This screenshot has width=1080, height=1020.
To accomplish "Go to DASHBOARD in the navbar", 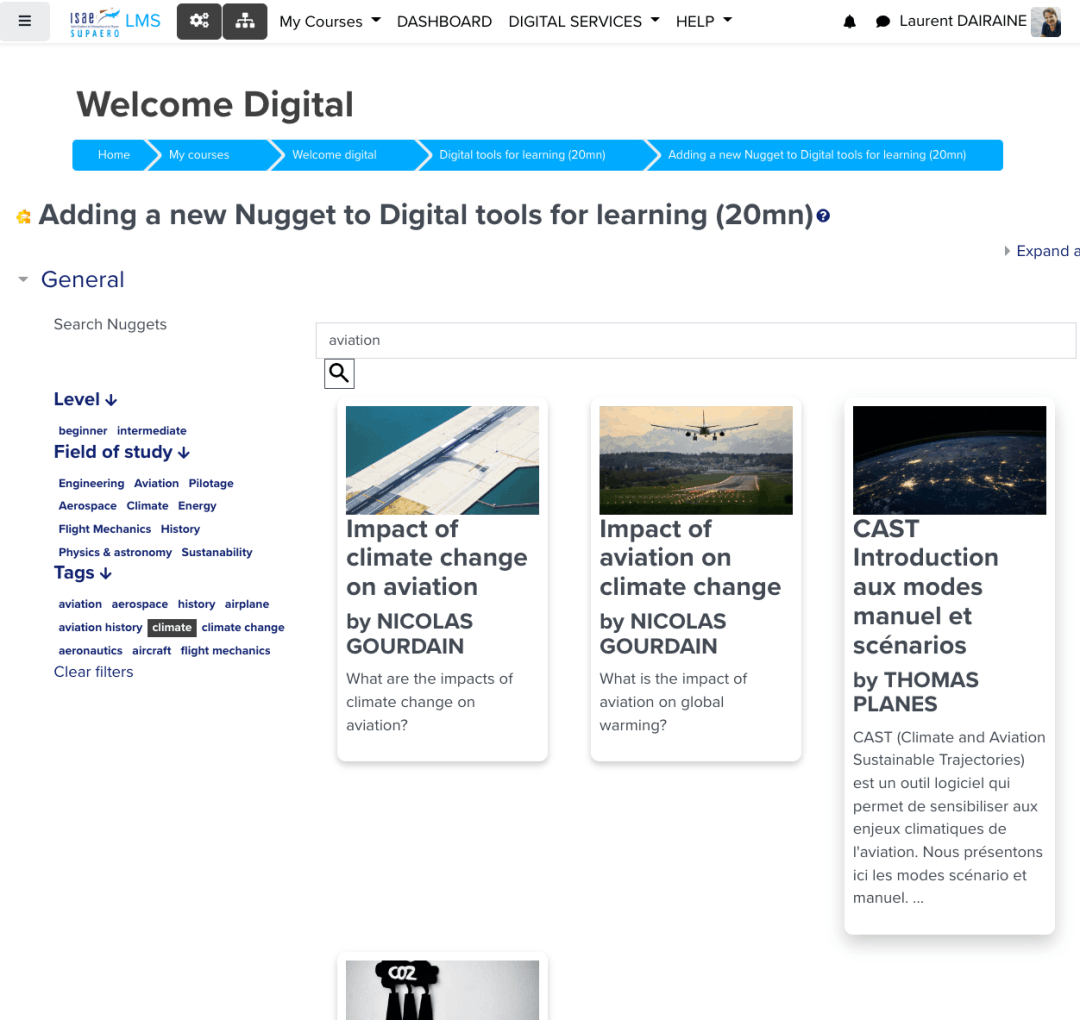I will 444,21.
